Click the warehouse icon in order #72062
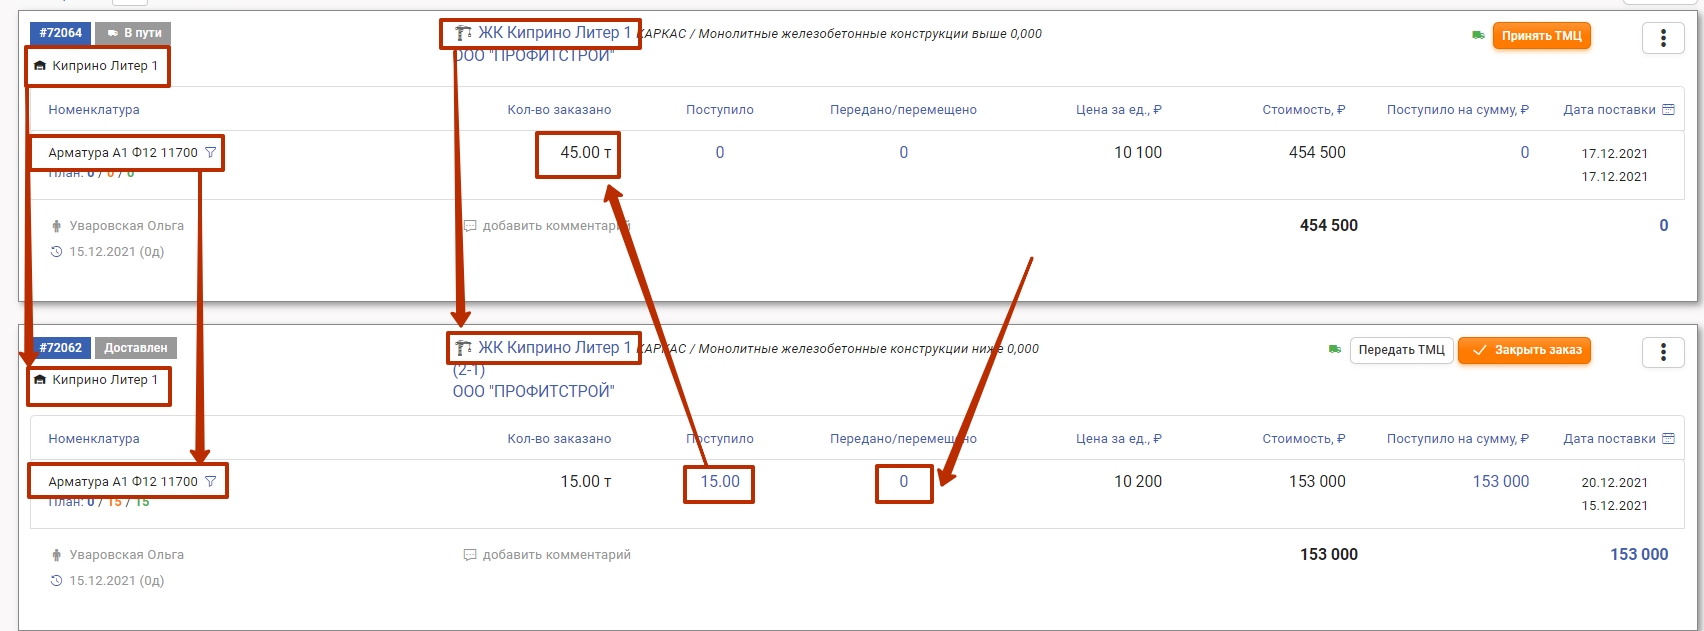The image size is (1704, 631). pyautogui.click(x=40, y=380)
